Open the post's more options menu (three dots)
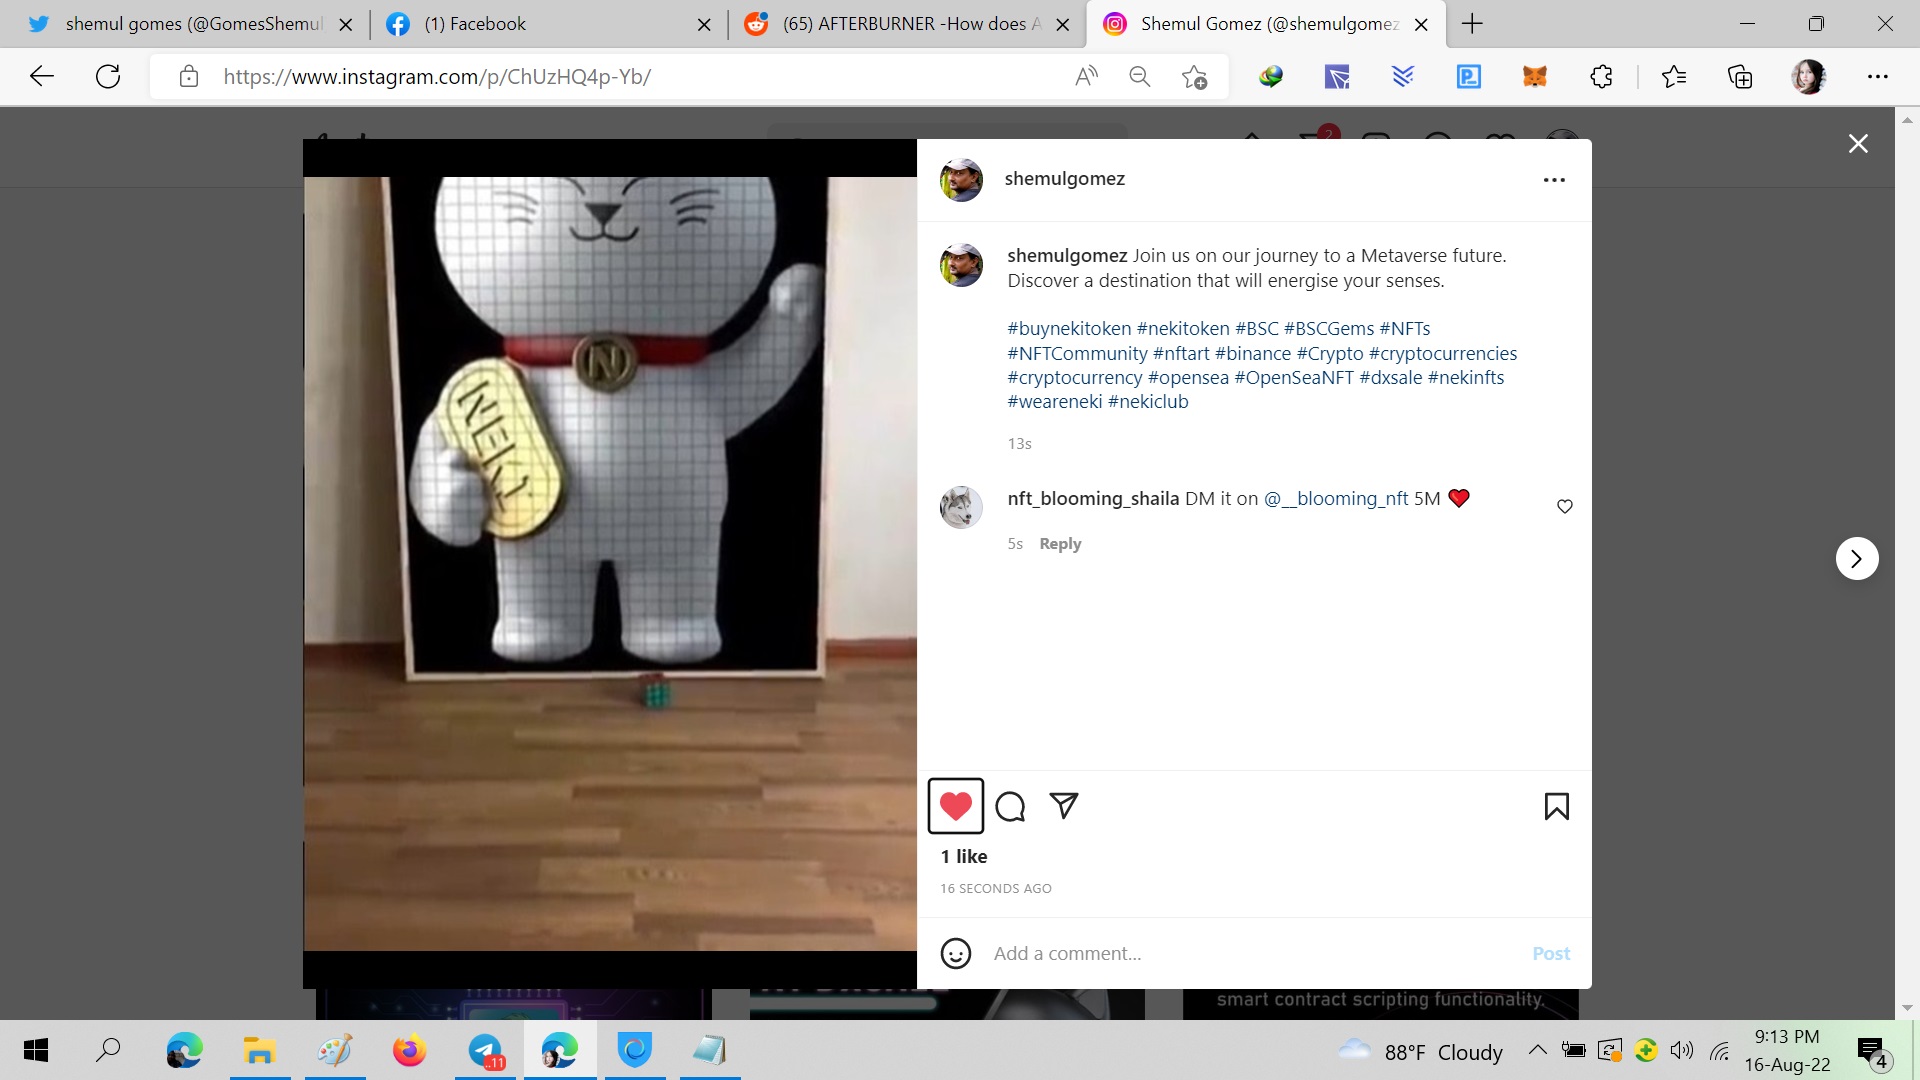Viewport: 1920px width, 1080px height. pos(1554,180)
